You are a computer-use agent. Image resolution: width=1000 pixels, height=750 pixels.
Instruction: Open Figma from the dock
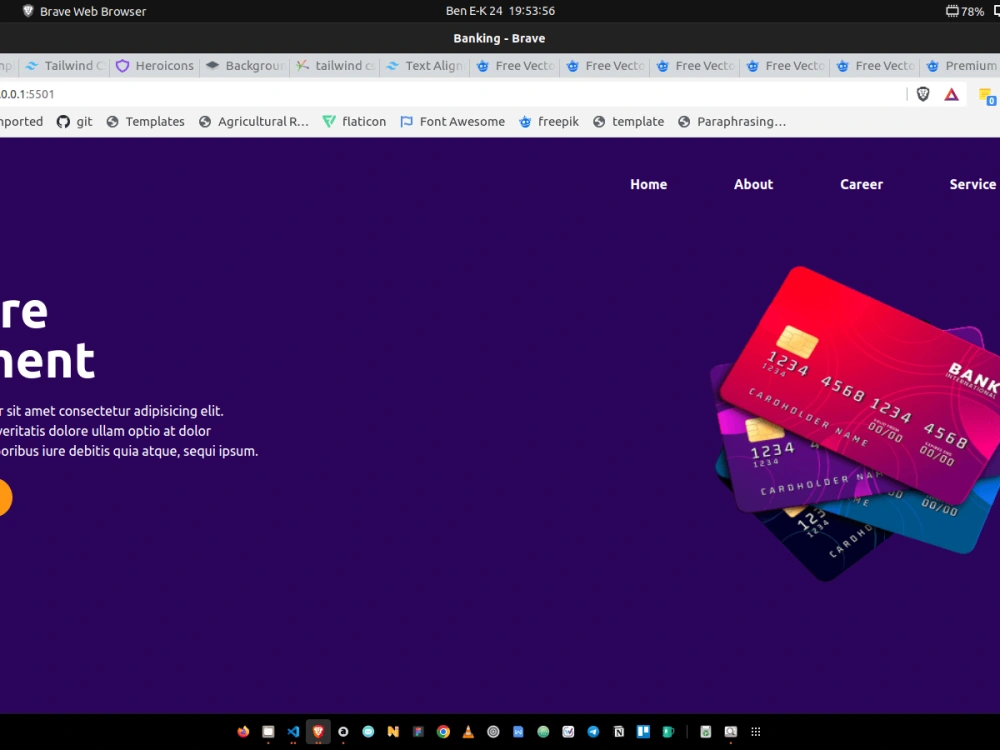click(x=418, y=732)
